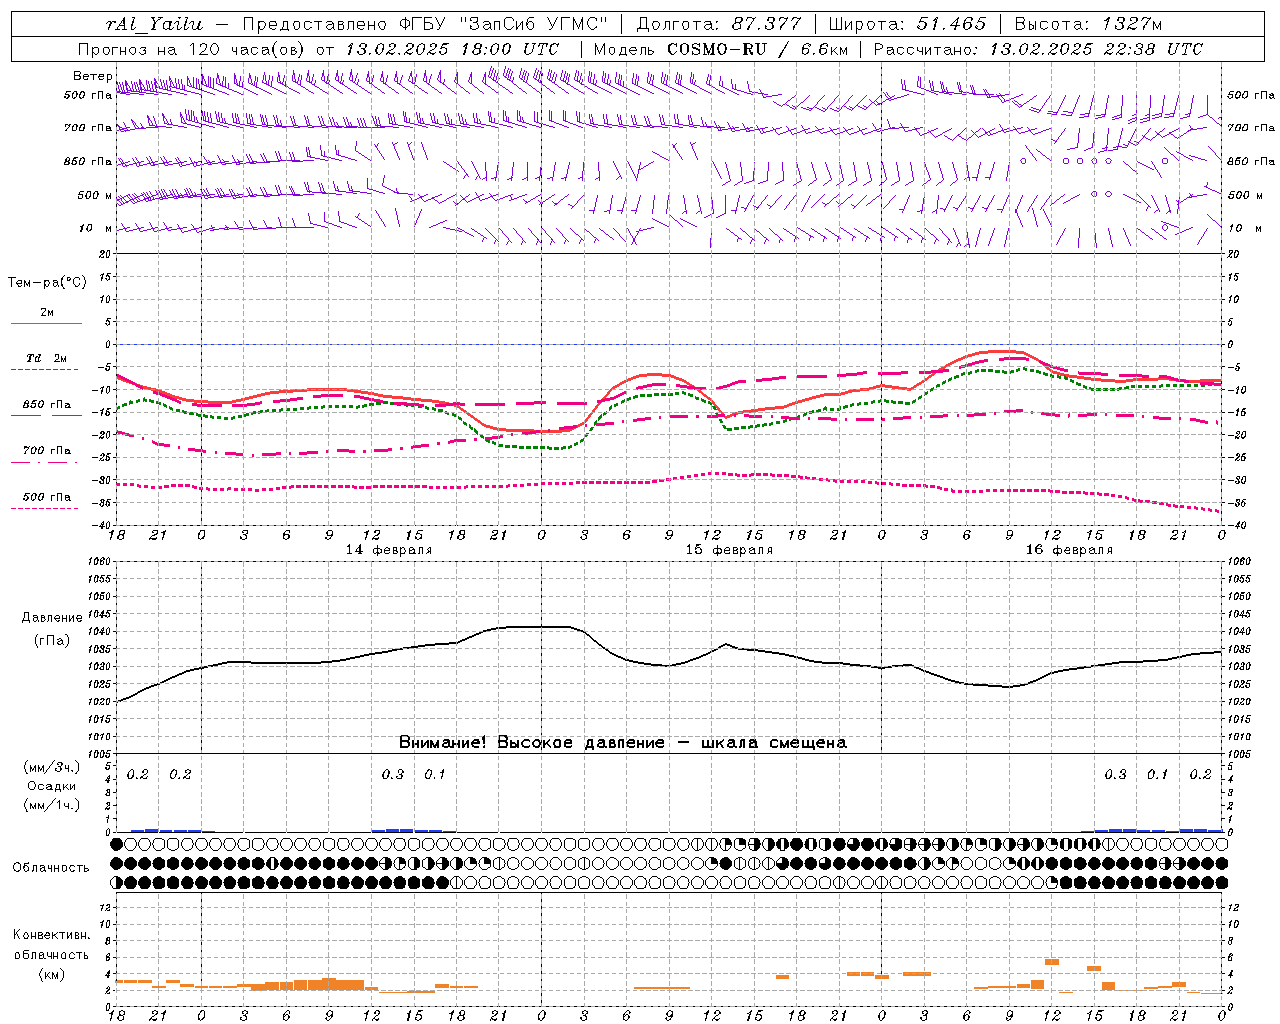Click the Конвективн. облачность (км) label
Screen dimensions: 1280x1024
click(x=51, y=954)
